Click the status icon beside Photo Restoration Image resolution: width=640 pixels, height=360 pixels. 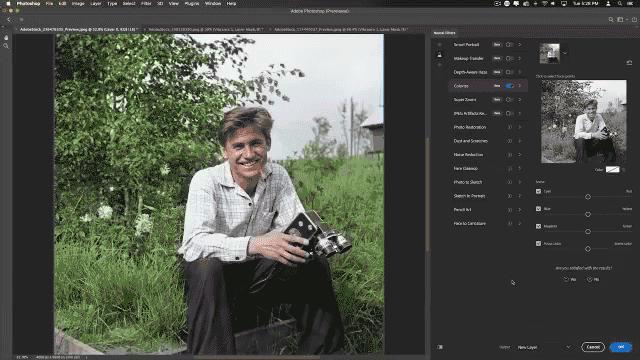click(510, 127)
